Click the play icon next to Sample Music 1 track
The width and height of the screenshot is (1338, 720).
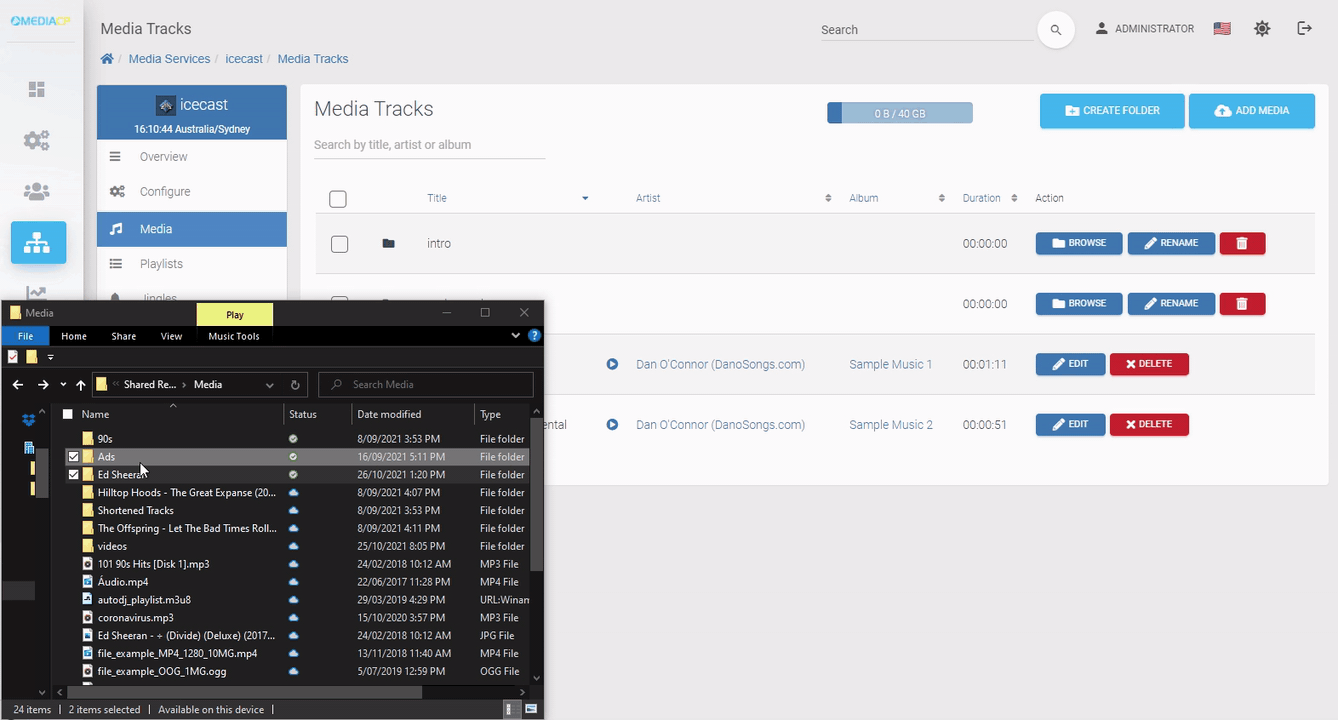611,364
